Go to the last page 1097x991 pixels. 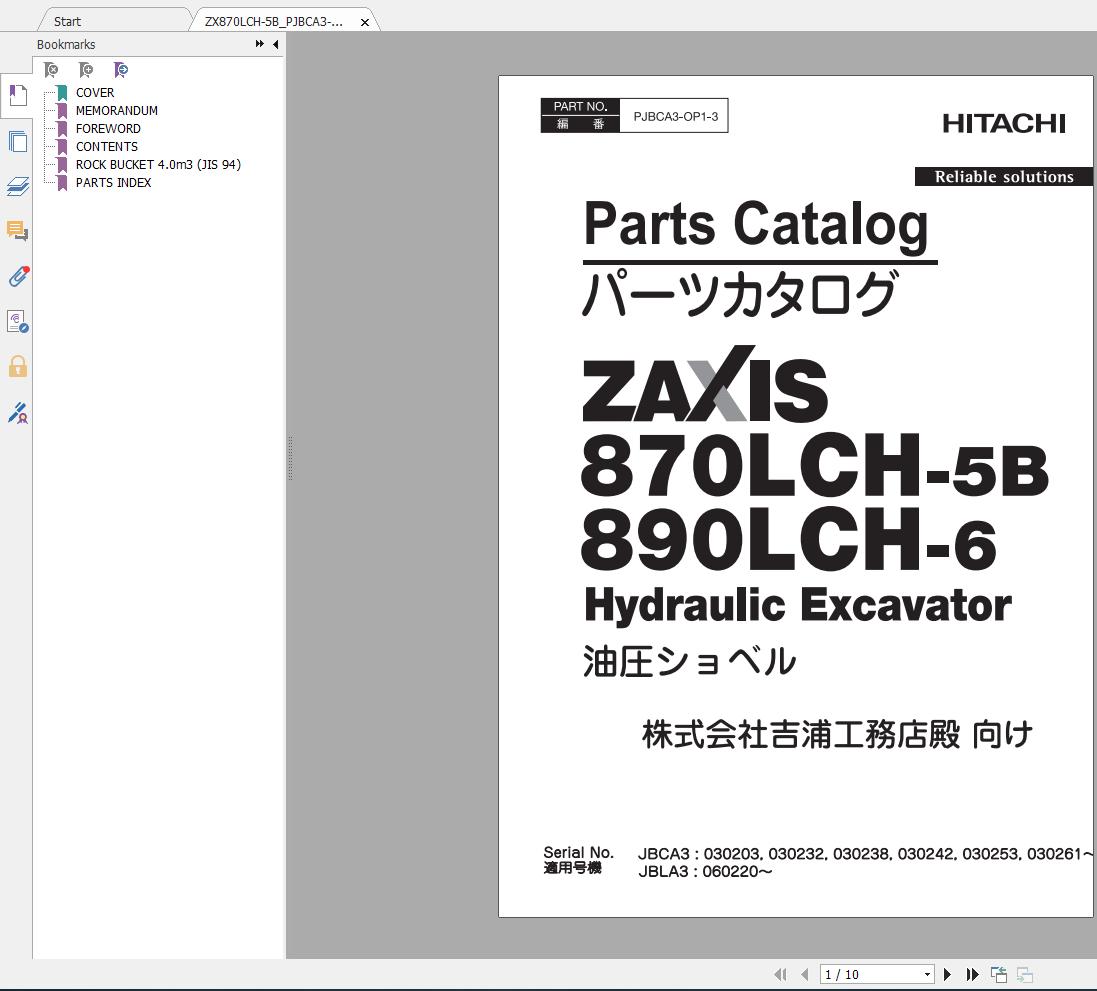[972, 974]
